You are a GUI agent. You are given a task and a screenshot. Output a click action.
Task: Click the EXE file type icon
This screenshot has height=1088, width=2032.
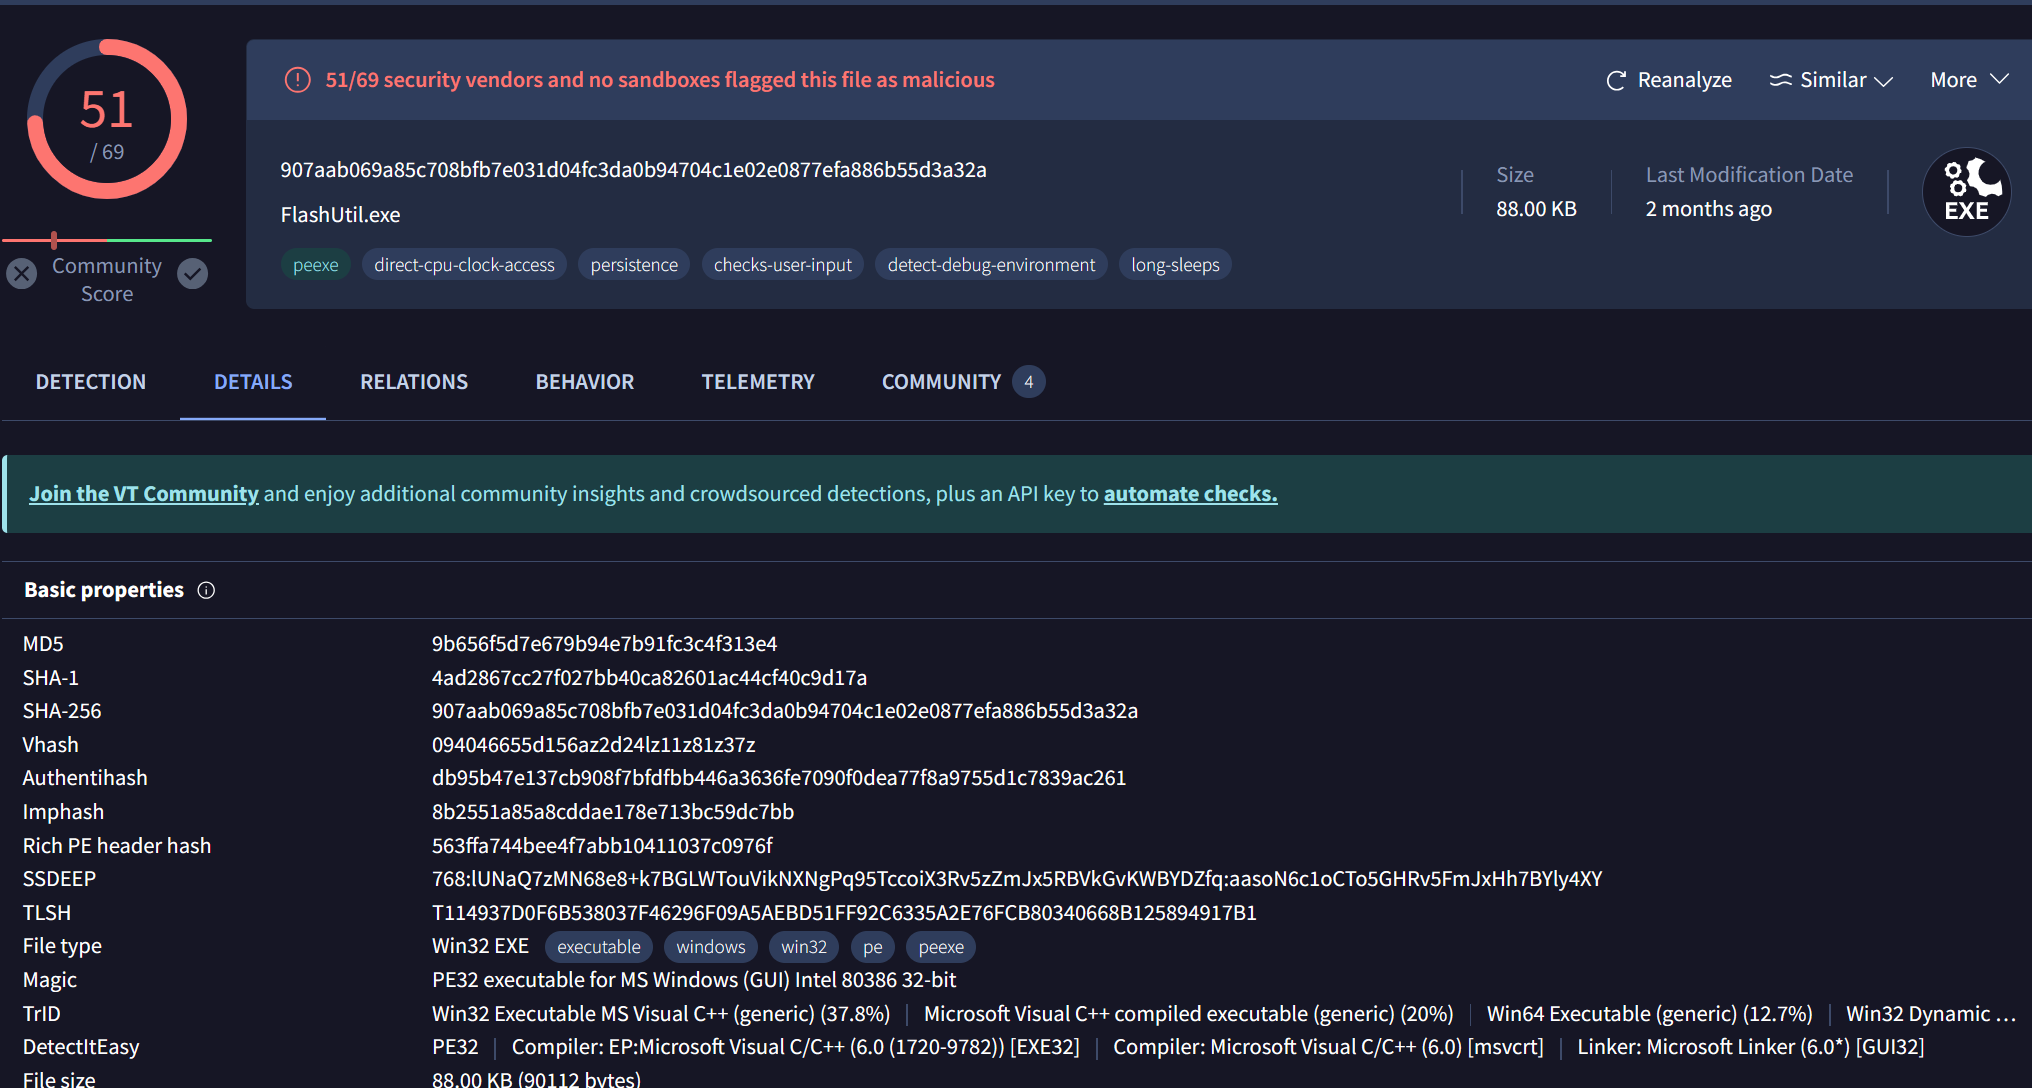pyautogui.click(x=1966, y=192)
